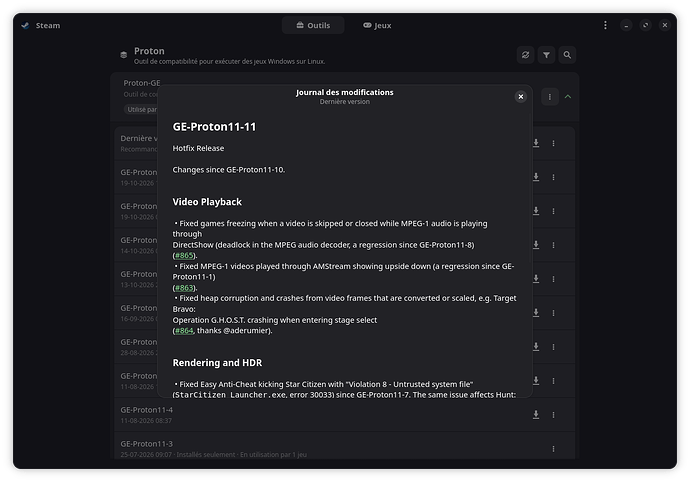Click the 'Dernière version' dialog subtitle

[x=345, y=102]
